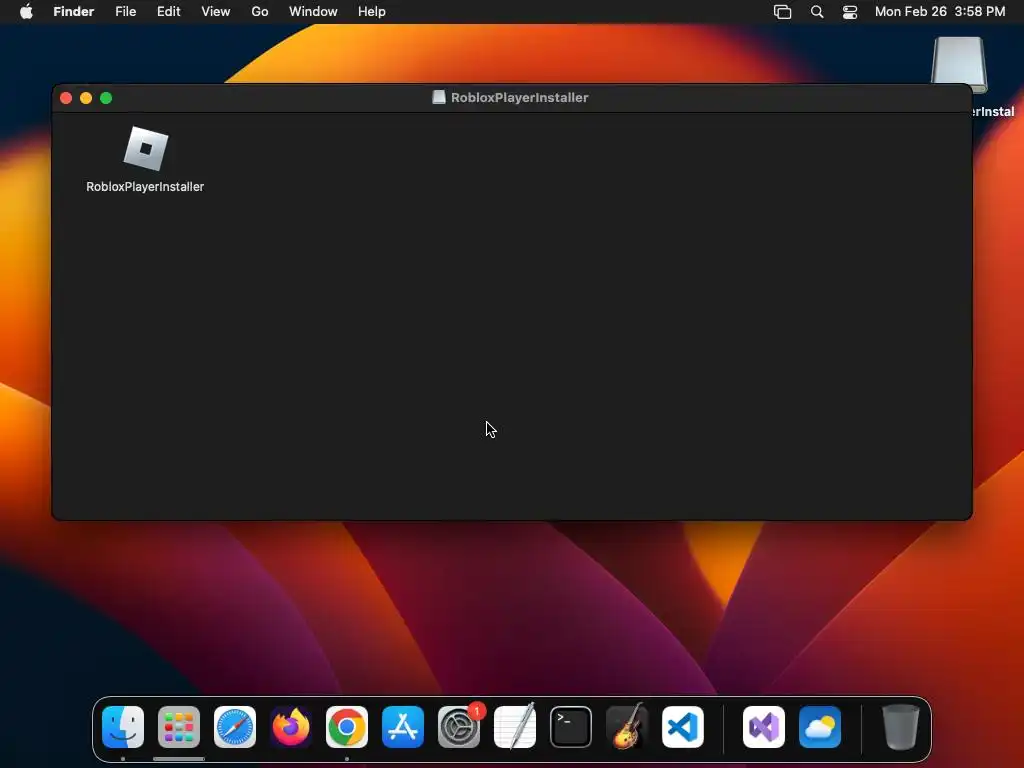The width and height of the screenshot is (1024, 768).
Task: Open the Go menu
Action: 260,12
